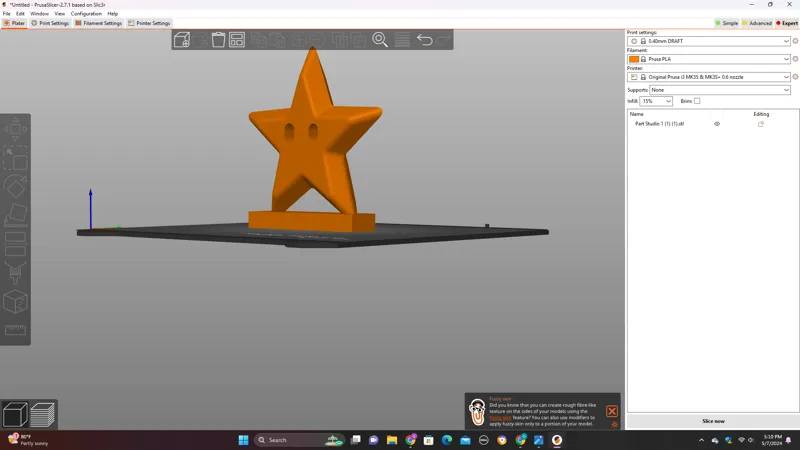Select the Rotate gizmo tool

tap(15, 186)
